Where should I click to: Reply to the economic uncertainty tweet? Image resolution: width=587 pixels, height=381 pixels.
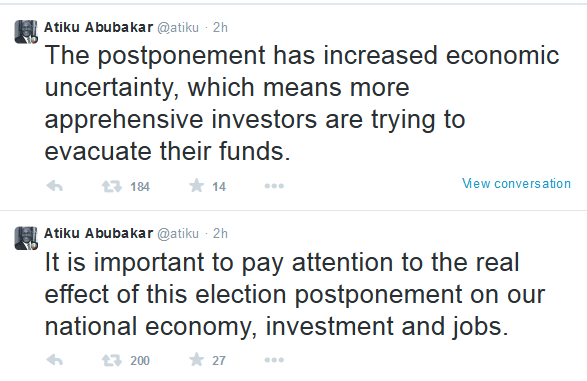[x=55, y=186]
